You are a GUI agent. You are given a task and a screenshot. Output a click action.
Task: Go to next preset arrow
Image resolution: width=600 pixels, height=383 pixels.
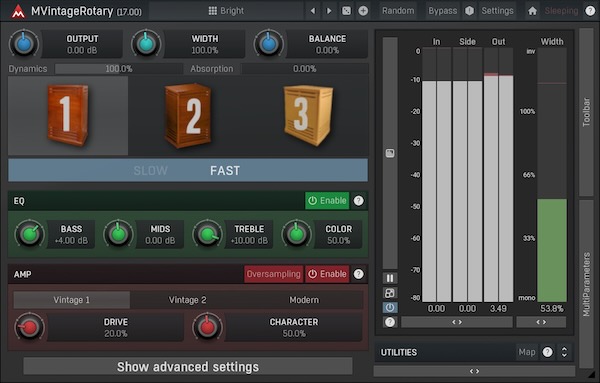[x=329, y=11]
